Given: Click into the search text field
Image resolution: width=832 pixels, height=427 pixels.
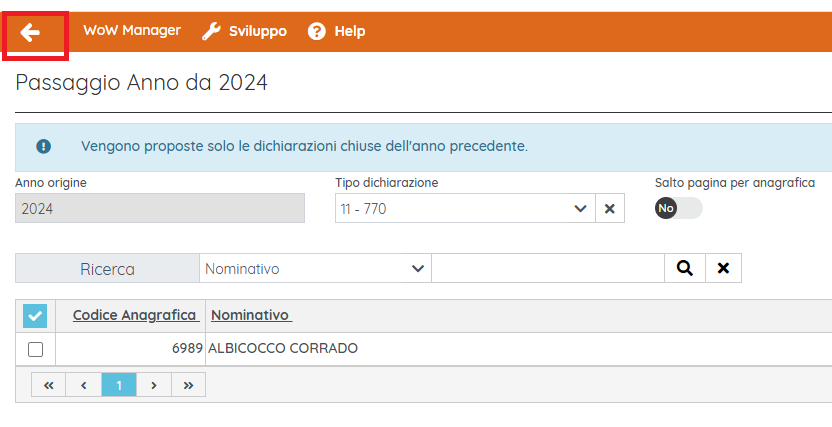Looking at the screenshot, I should point(548,268).
